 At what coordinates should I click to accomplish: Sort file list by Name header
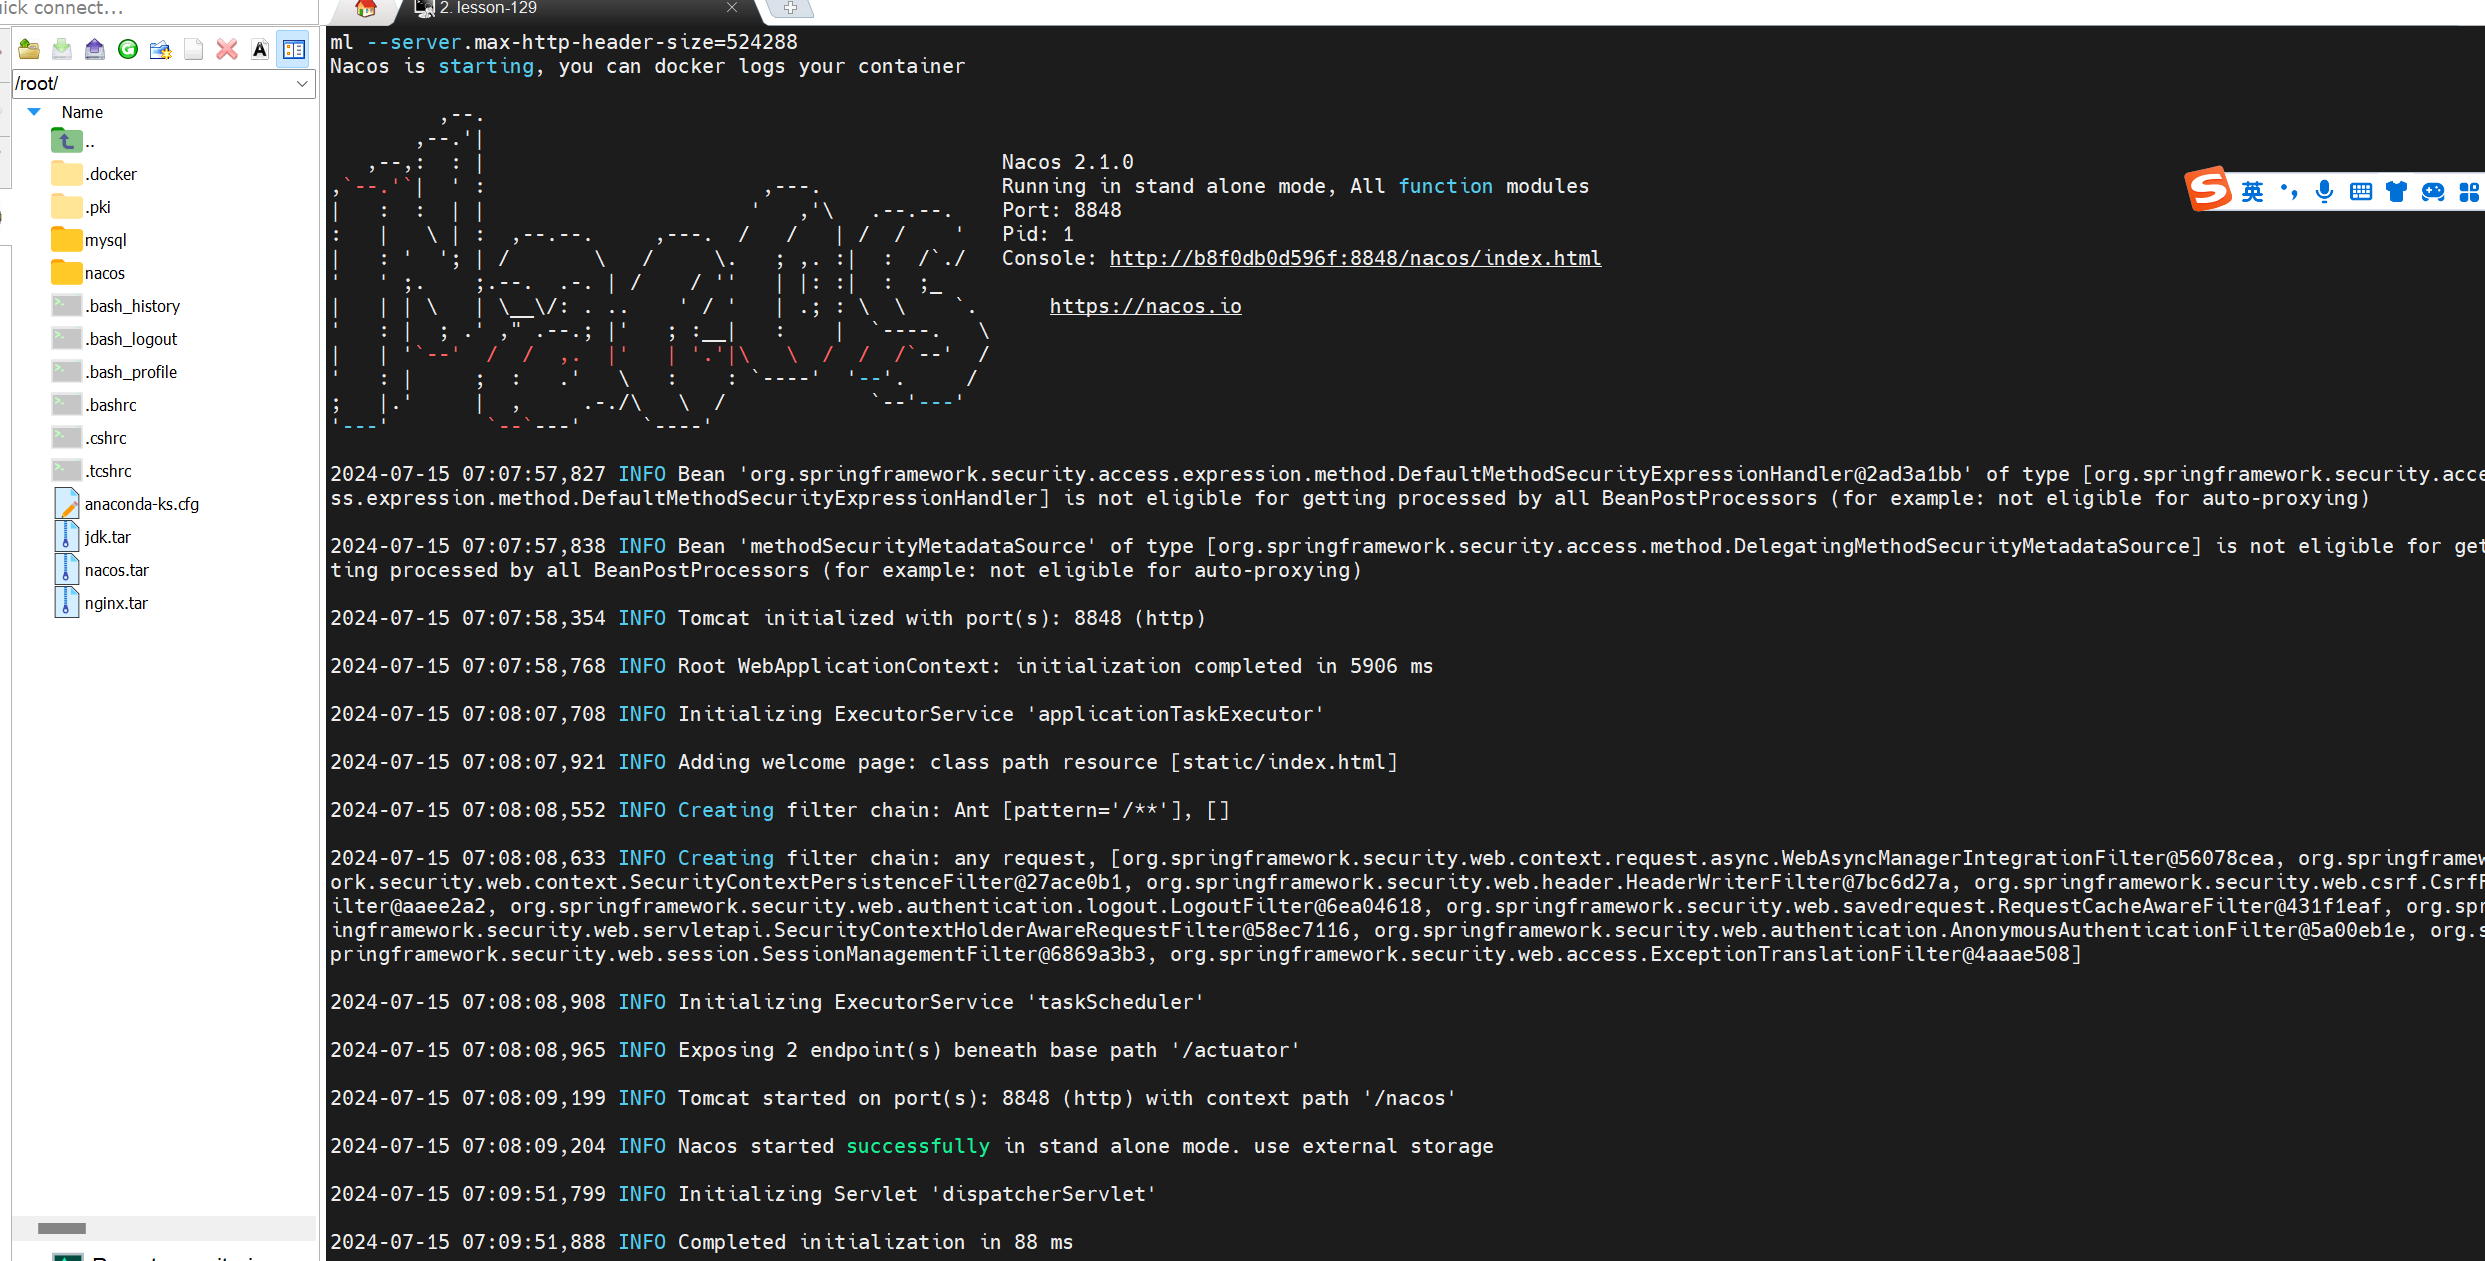82,112
